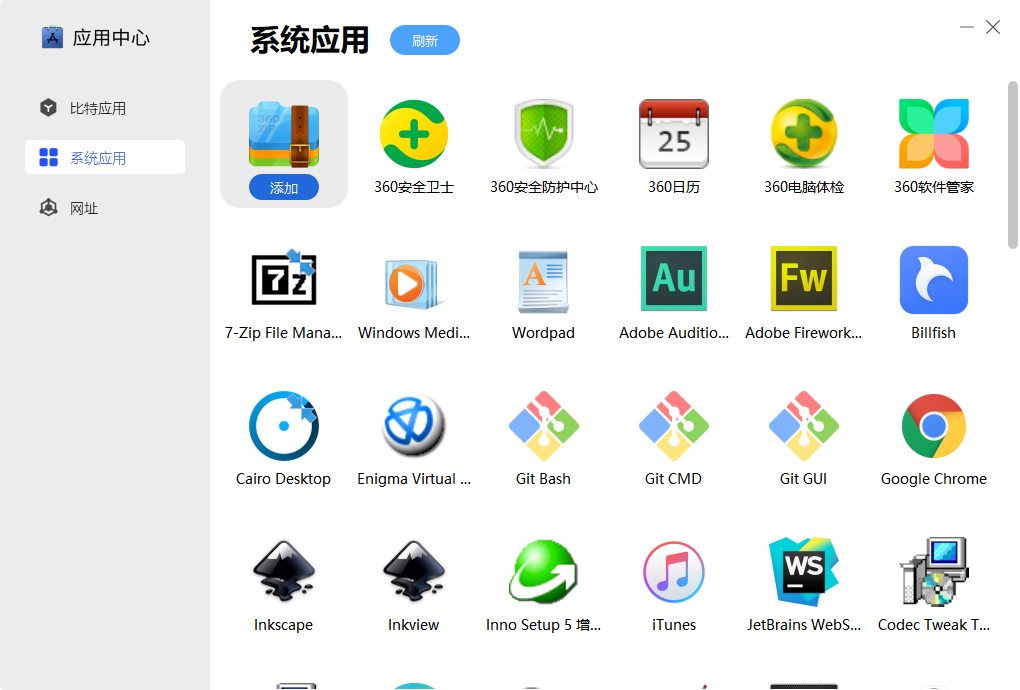Viewport: 1020px width, 690px height.
Task: Launch Adobe Fireworks
Action: [803, 279]
